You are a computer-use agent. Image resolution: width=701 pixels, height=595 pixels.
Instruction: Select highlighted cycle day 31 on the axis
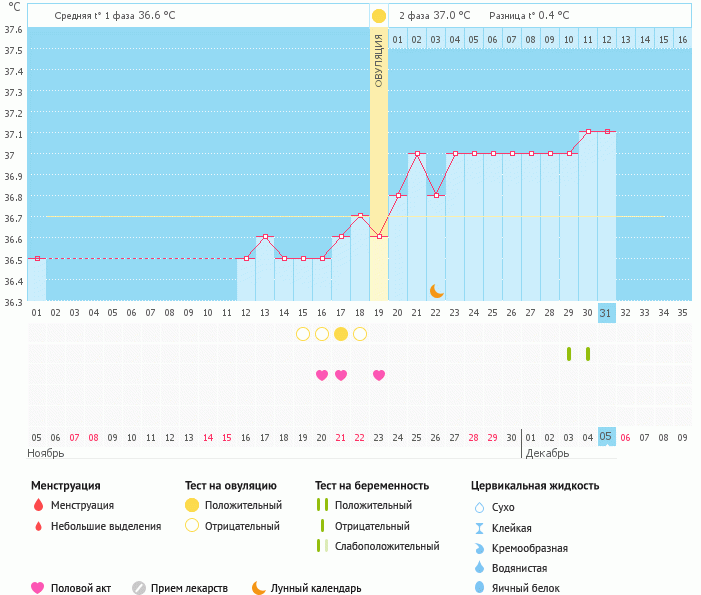(606, 312)
